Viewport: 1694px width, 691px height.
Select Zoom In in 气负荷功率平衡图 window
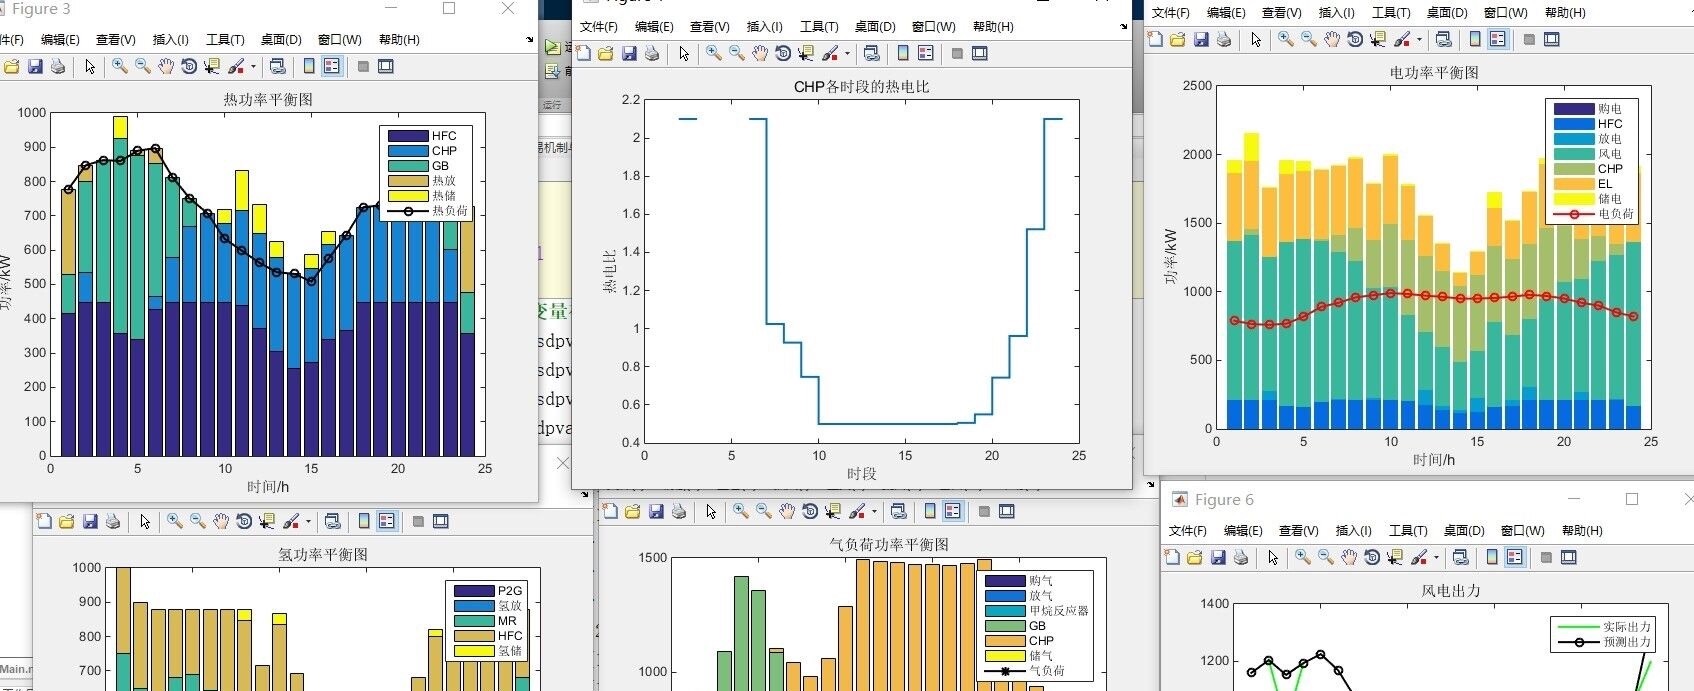click(741, 511)
